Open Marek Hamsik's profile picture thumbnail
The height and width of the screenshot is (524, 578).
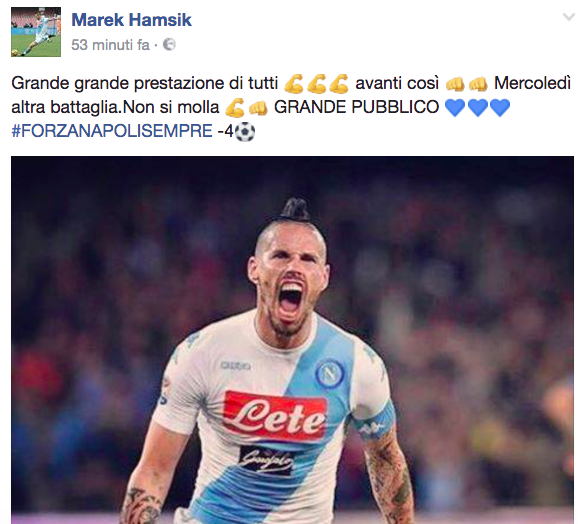36,32
